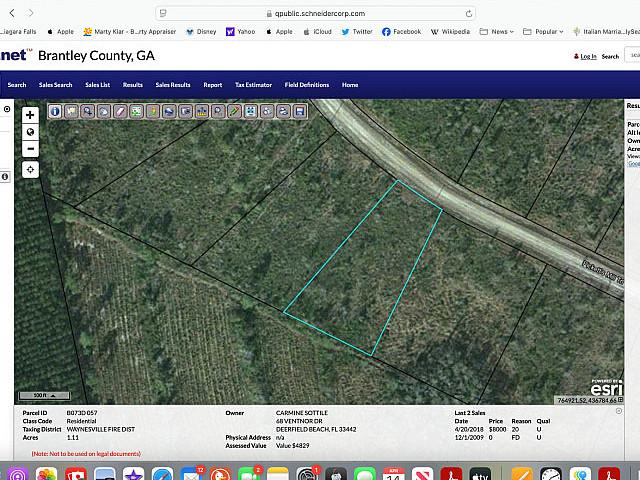Click the acres value 1.11
Viewport: 640px width, 480px height.
pyautogui.click(x=73, y=437)
